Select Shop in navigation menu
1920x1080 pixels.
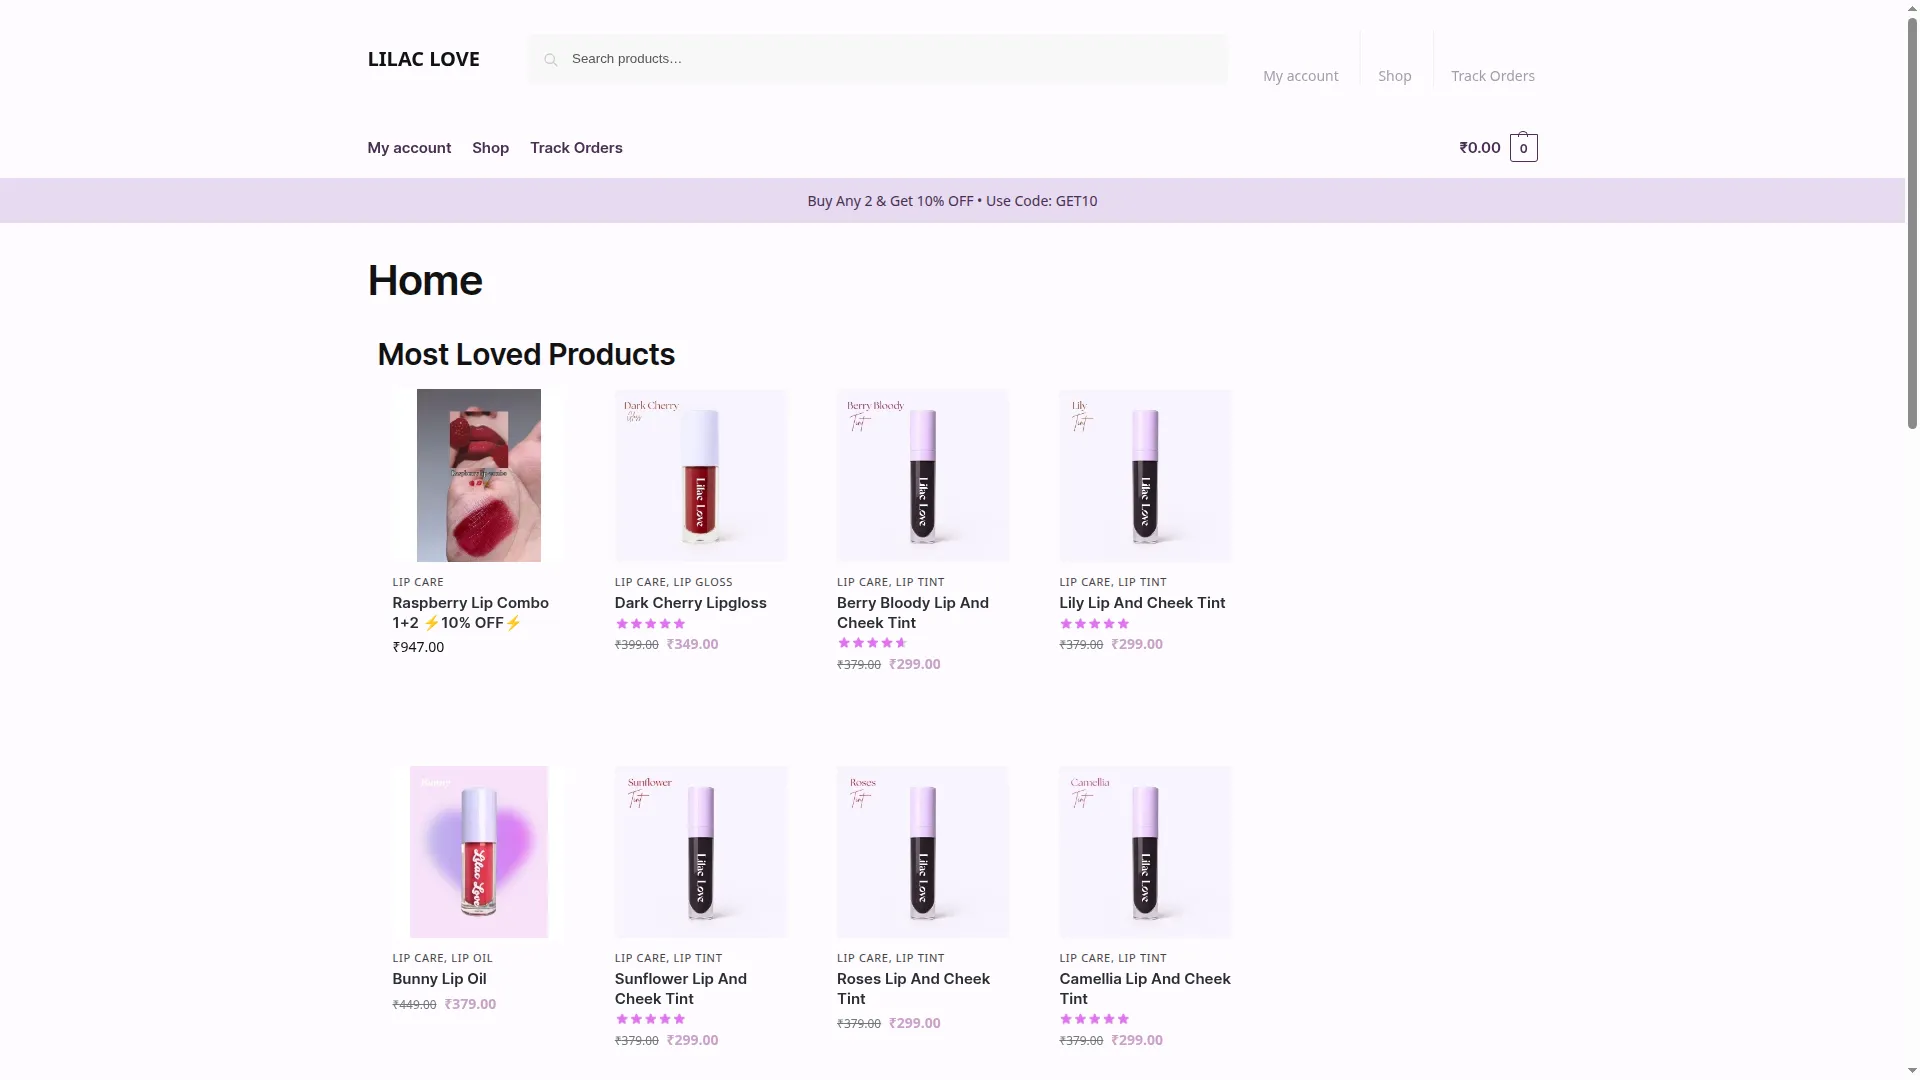(490, 148)
